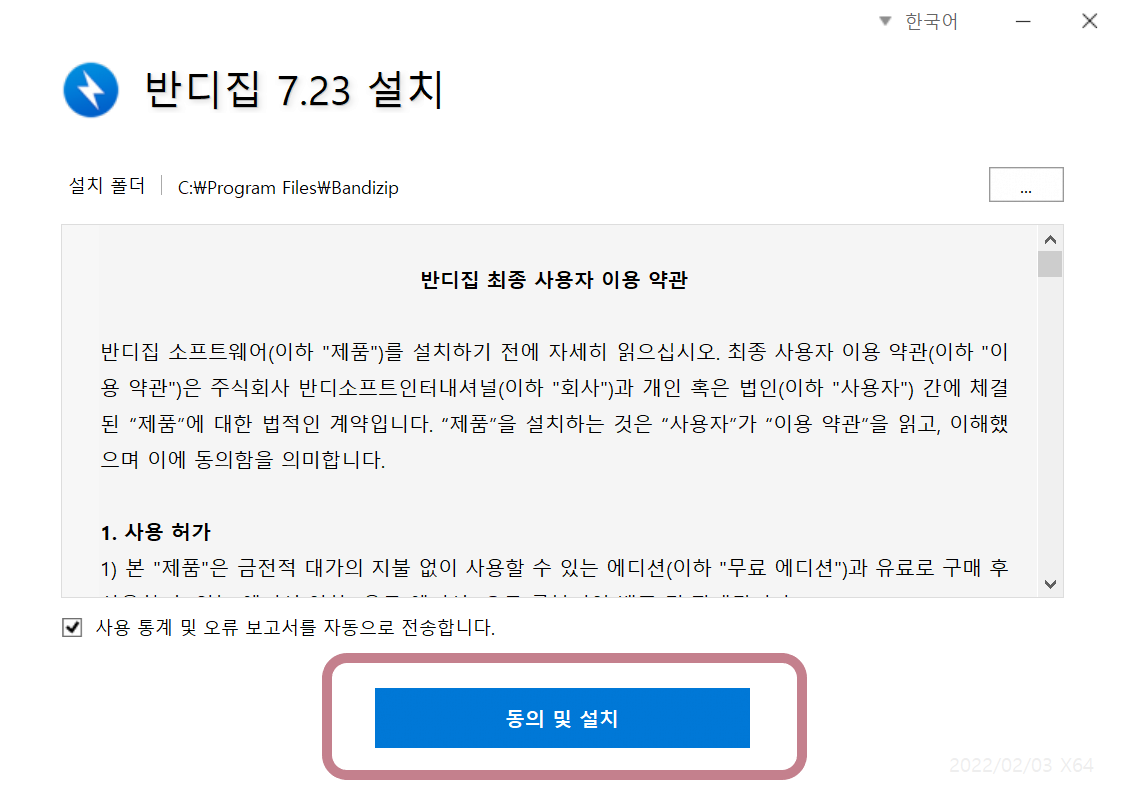Click the scrollbar track below the thumb
1123x791 pixels.
pos(1050,424)
